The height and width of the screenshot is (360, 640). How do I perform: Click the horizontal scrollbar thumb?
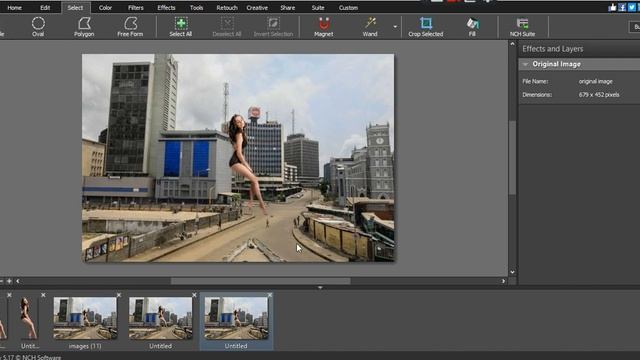click(x=260, y=281)
